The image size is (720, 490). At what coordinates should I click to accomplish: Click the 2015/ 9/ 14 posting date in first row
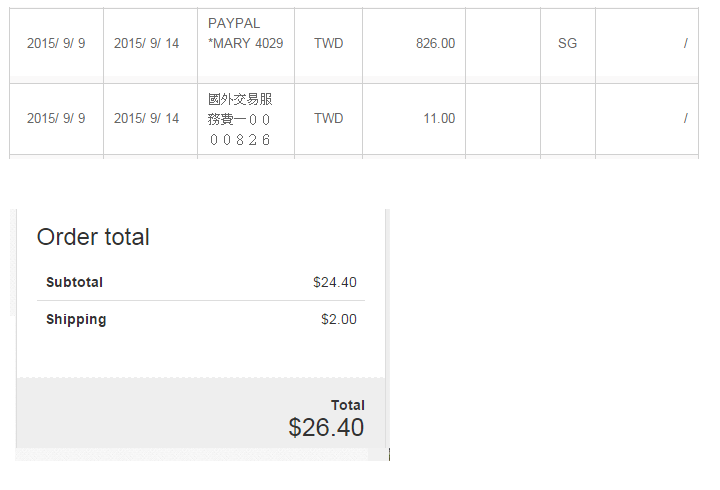[146, 43]
